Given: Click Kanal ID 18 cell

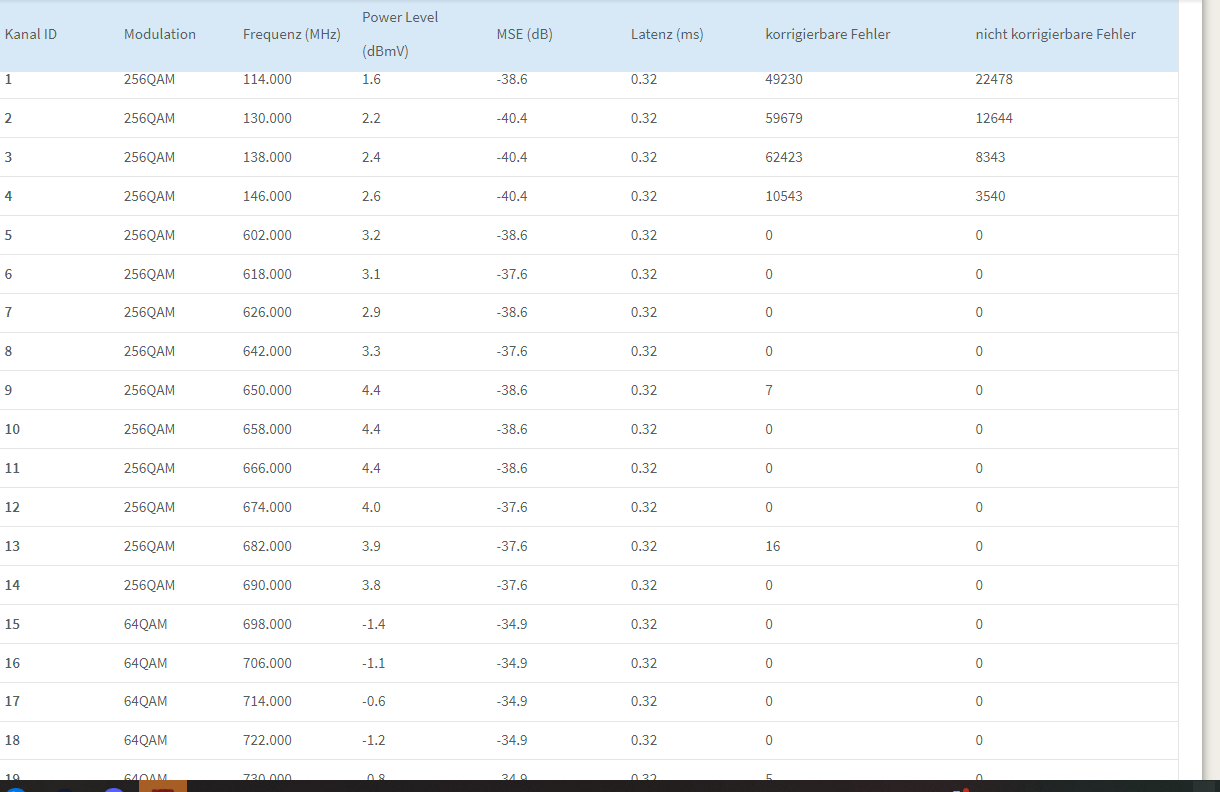Looking at the screenshot, I should 12,740.
